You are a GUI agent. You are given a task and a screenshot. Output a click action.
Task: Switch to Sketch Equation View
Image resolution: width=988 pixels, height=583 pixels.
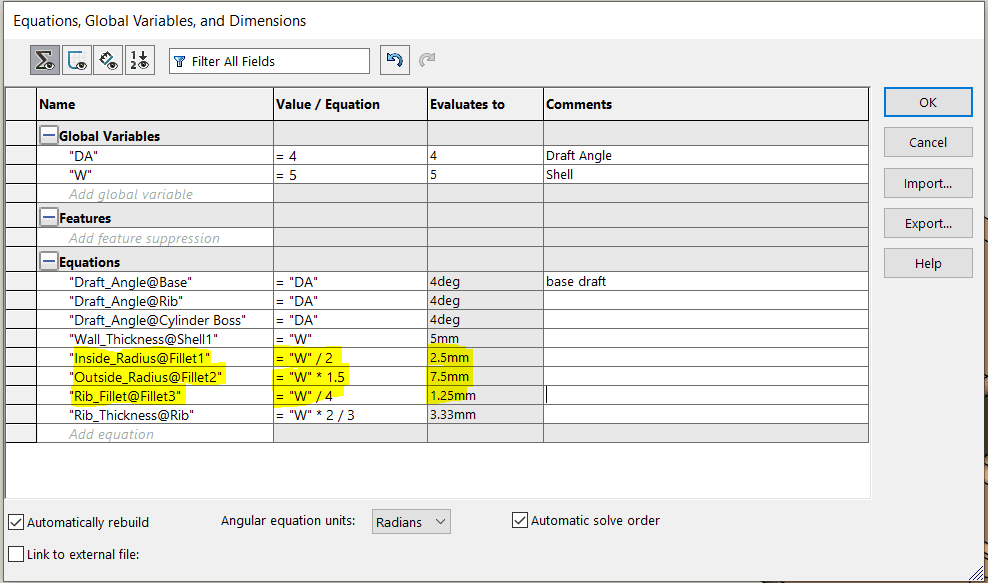click(76, 61)
